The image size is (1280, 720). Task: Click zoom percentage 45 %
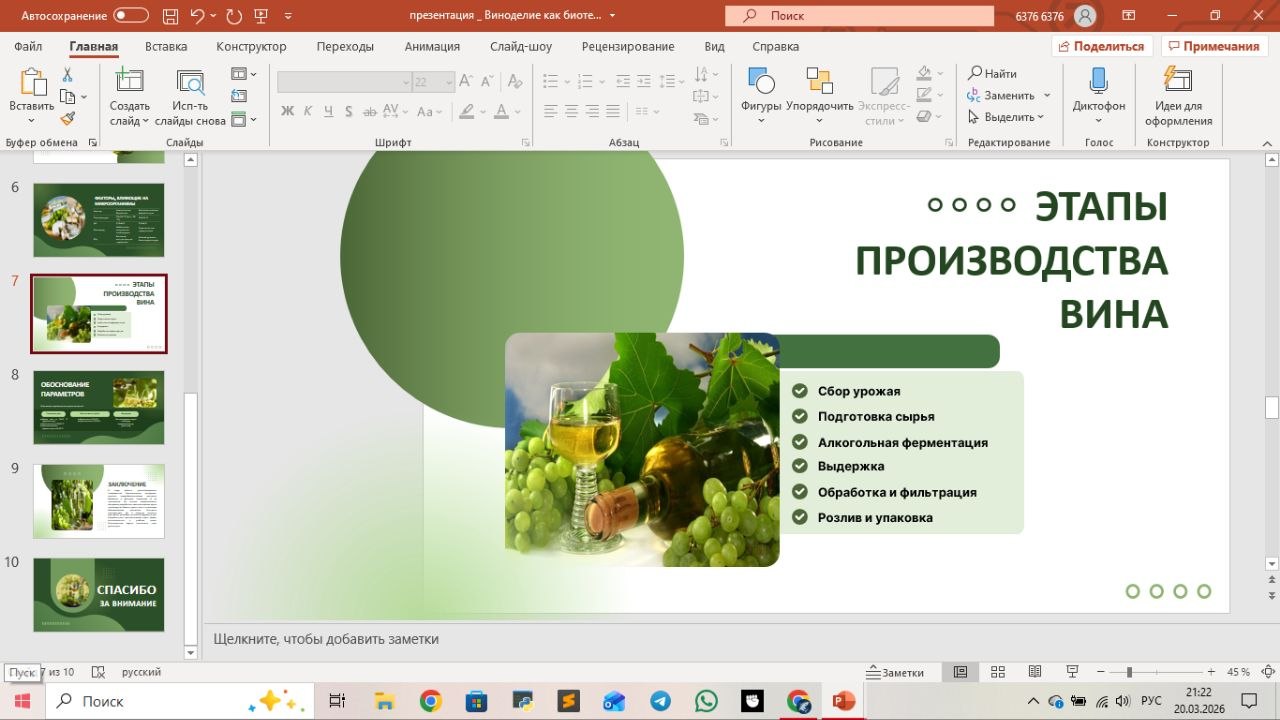coord(1238,672)
